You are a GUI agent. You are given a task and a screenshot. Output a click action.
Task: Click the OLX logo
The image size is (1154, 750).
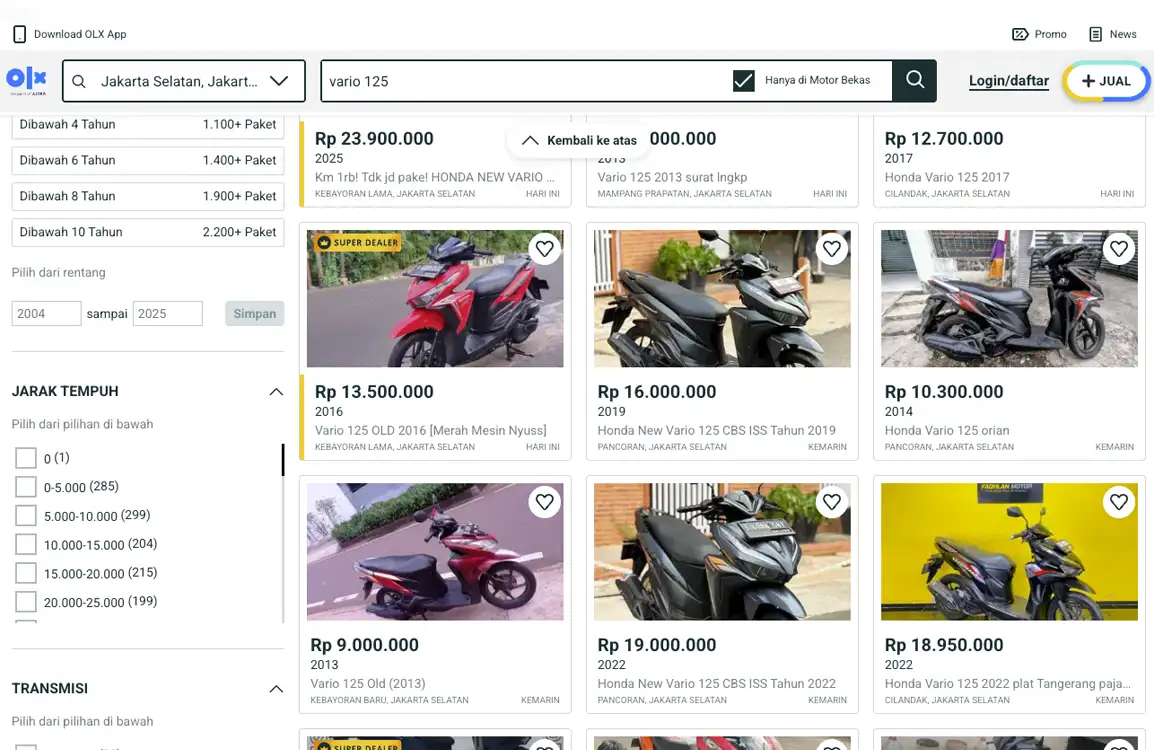click(26, 80)
